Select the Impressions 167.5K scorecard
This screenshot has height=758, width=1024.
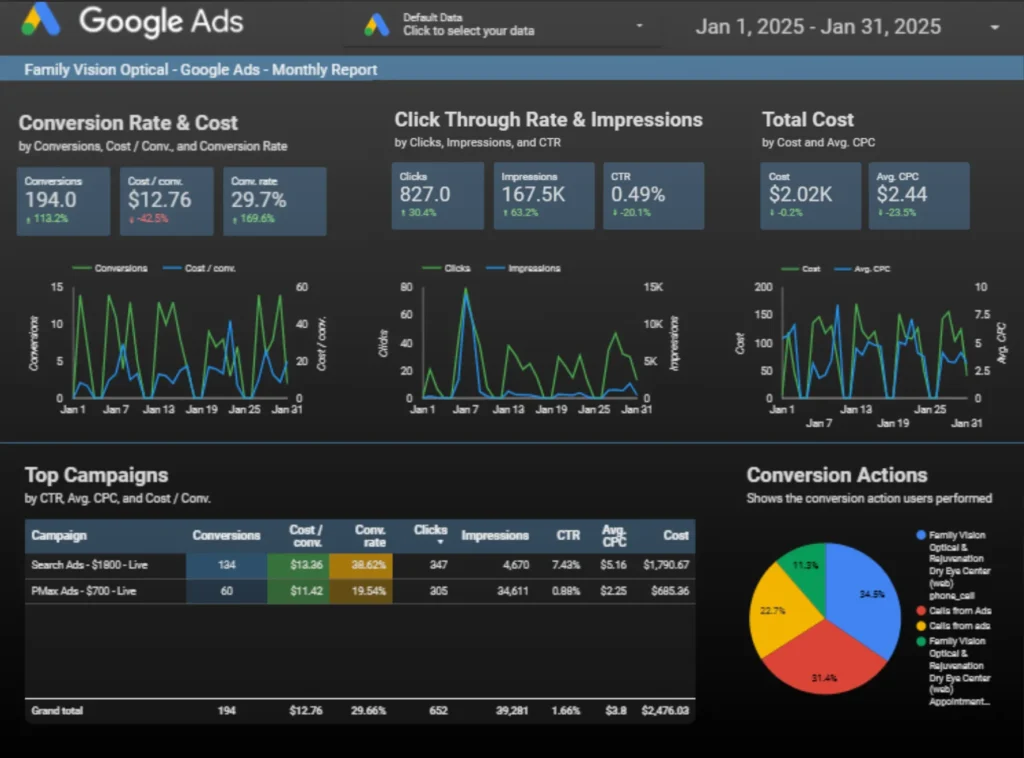point(544,196)
